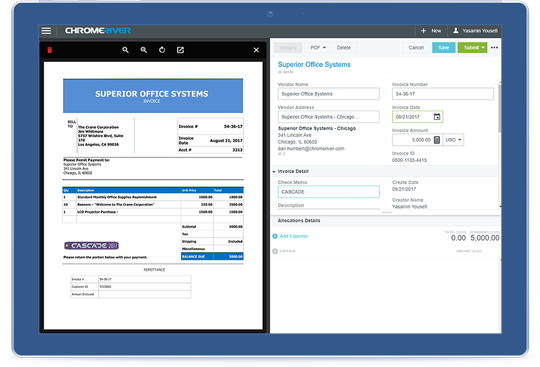Click the Delete button
The width and height of the screenshot is (540, 367).
[344, 48]
